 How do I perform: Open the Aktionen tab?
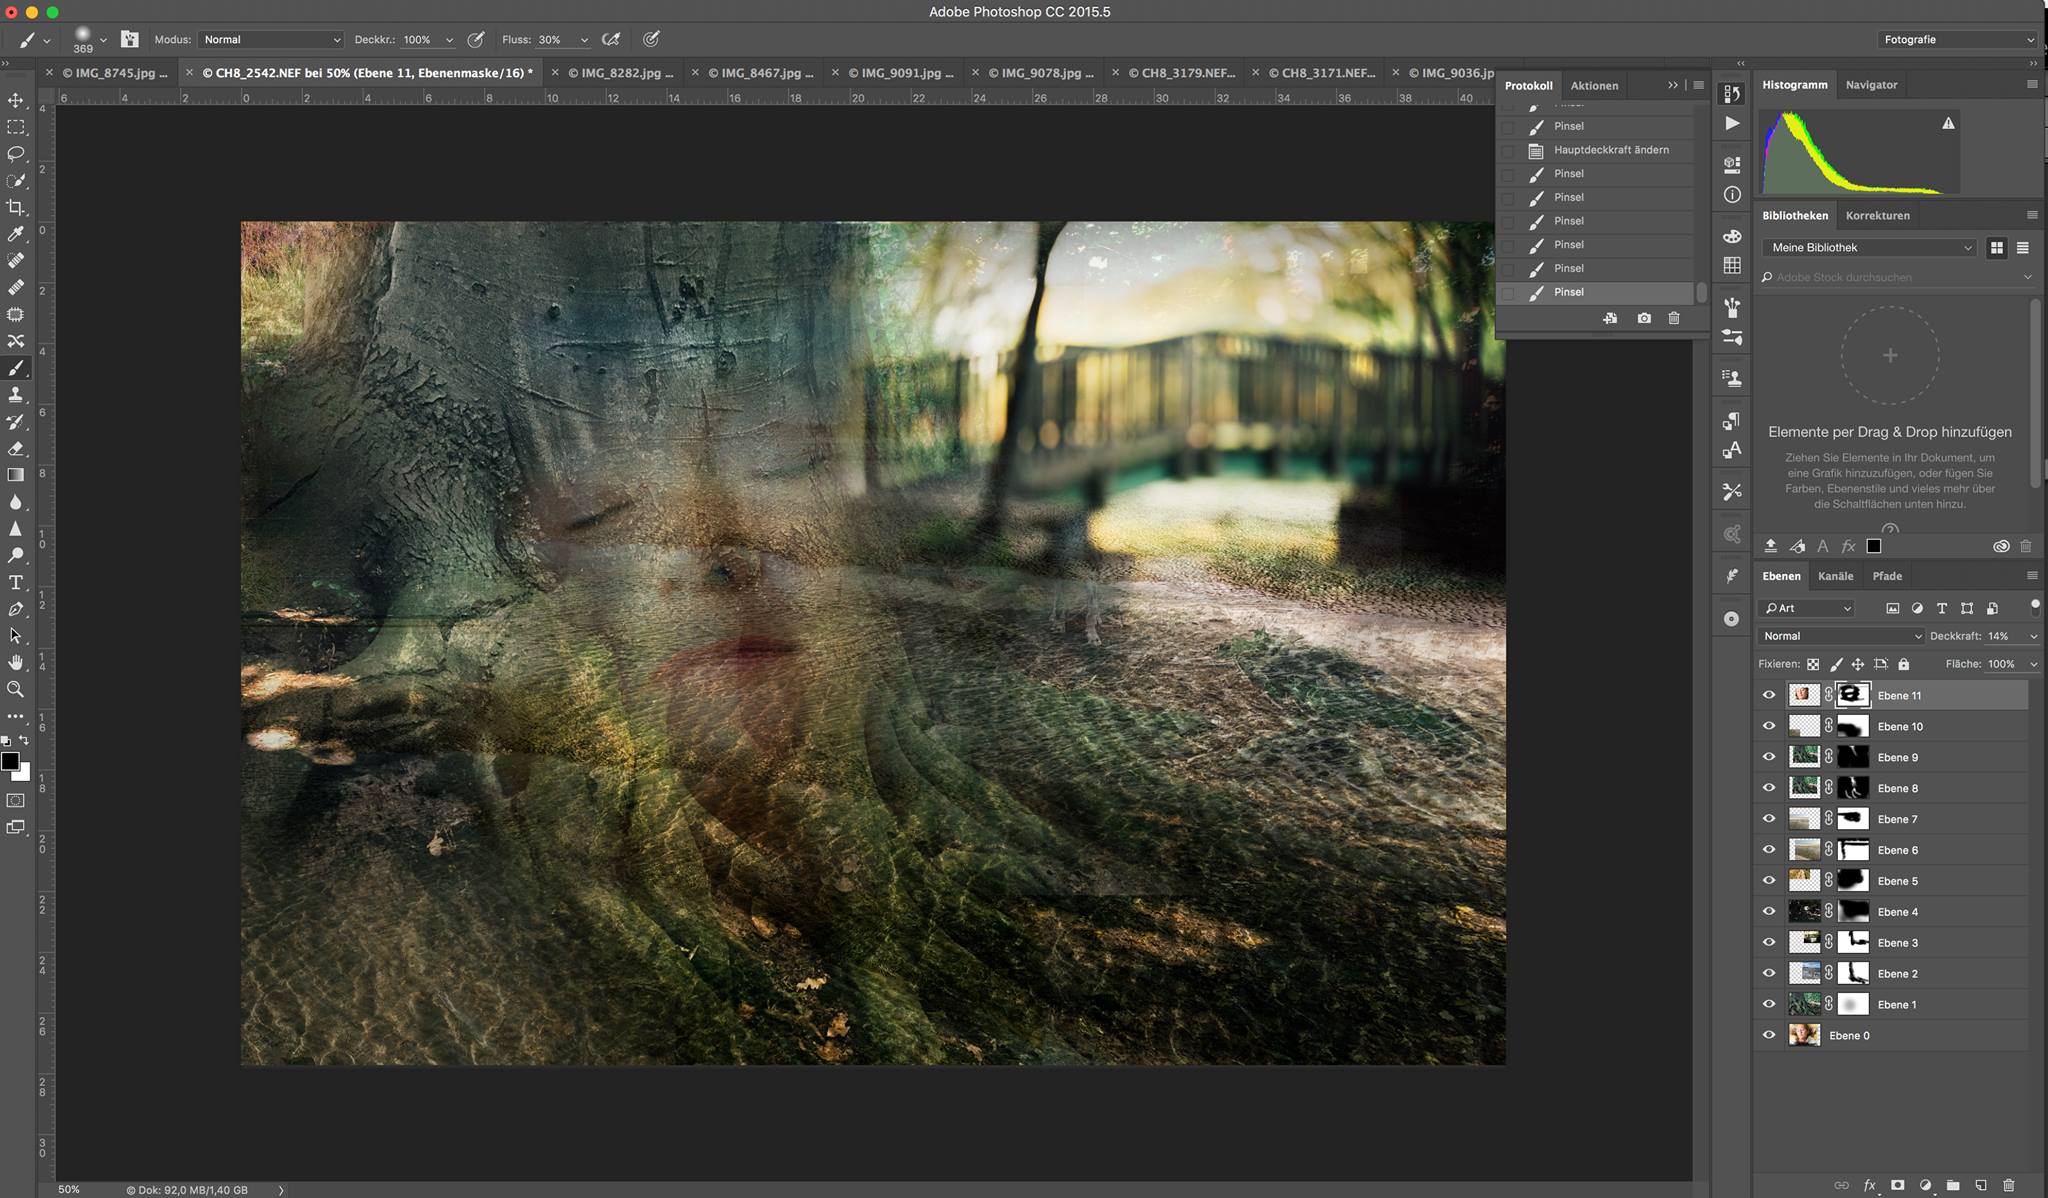point(1594,85)
